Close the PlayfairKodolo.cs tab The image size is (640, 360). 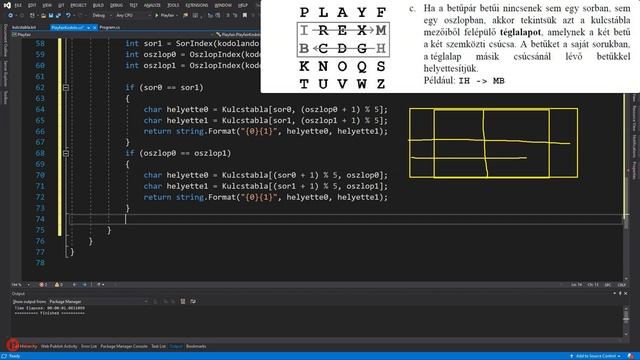[94, 27]
